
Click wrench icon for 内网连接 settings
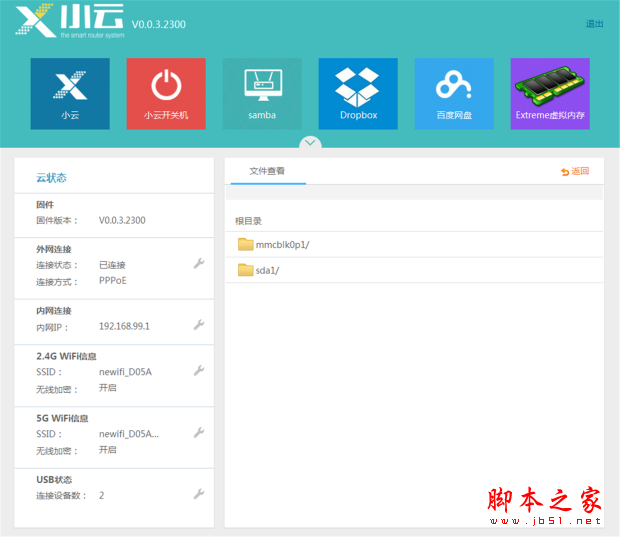click(x=199, y=325)
